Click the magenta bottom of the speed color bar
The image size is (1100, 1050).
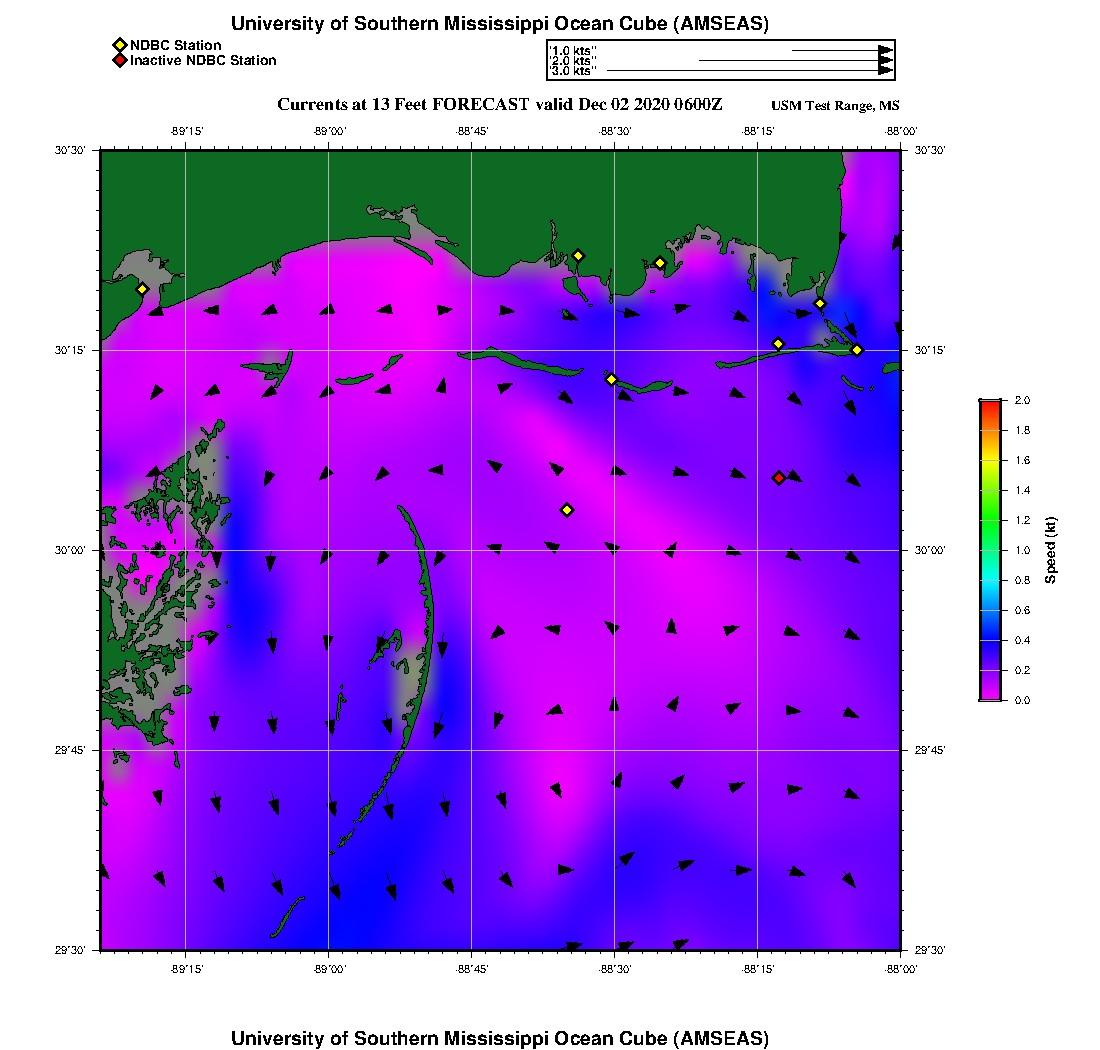pyautogui.click(x=989, y=695)
